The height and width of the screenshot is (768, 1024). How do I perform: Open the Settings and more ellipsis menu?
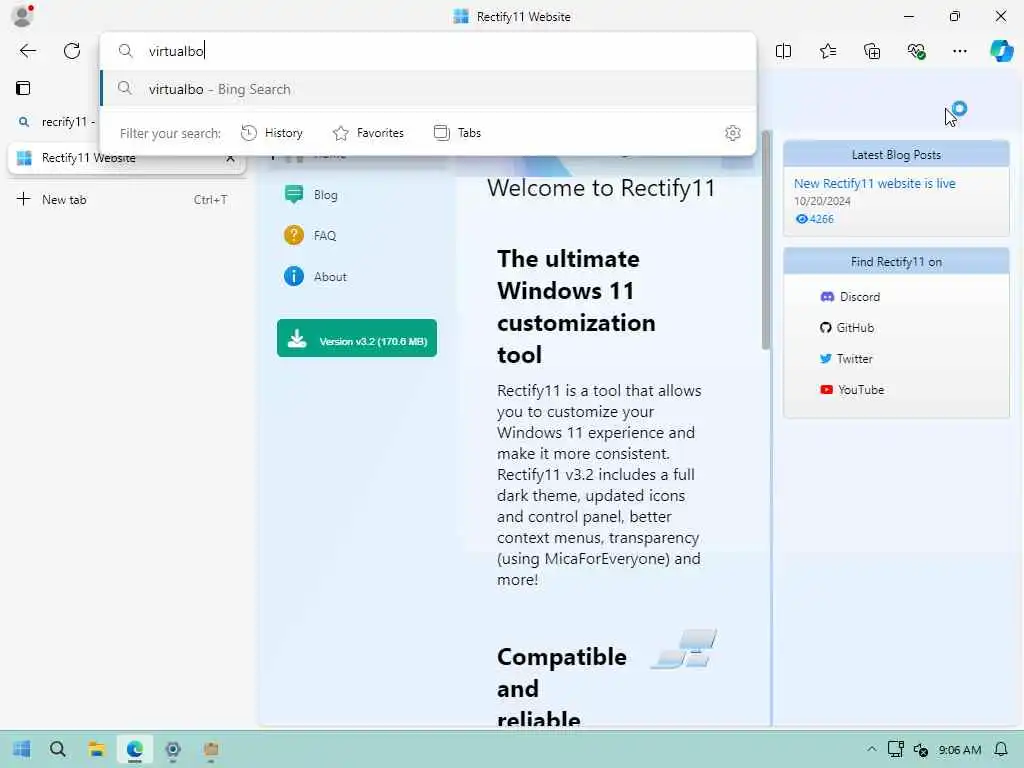[959, 51]
